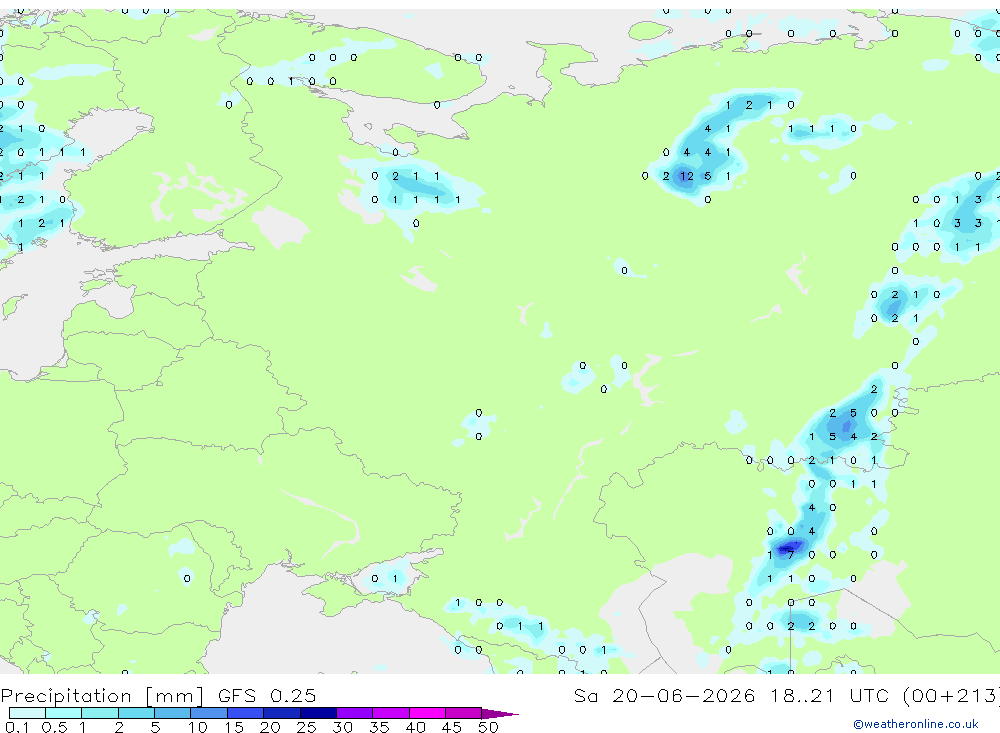The width and height of the screenshot is (1000, 733).
Task: Click legend swatch between 2 and 5
Action: (x=136, y=713)
